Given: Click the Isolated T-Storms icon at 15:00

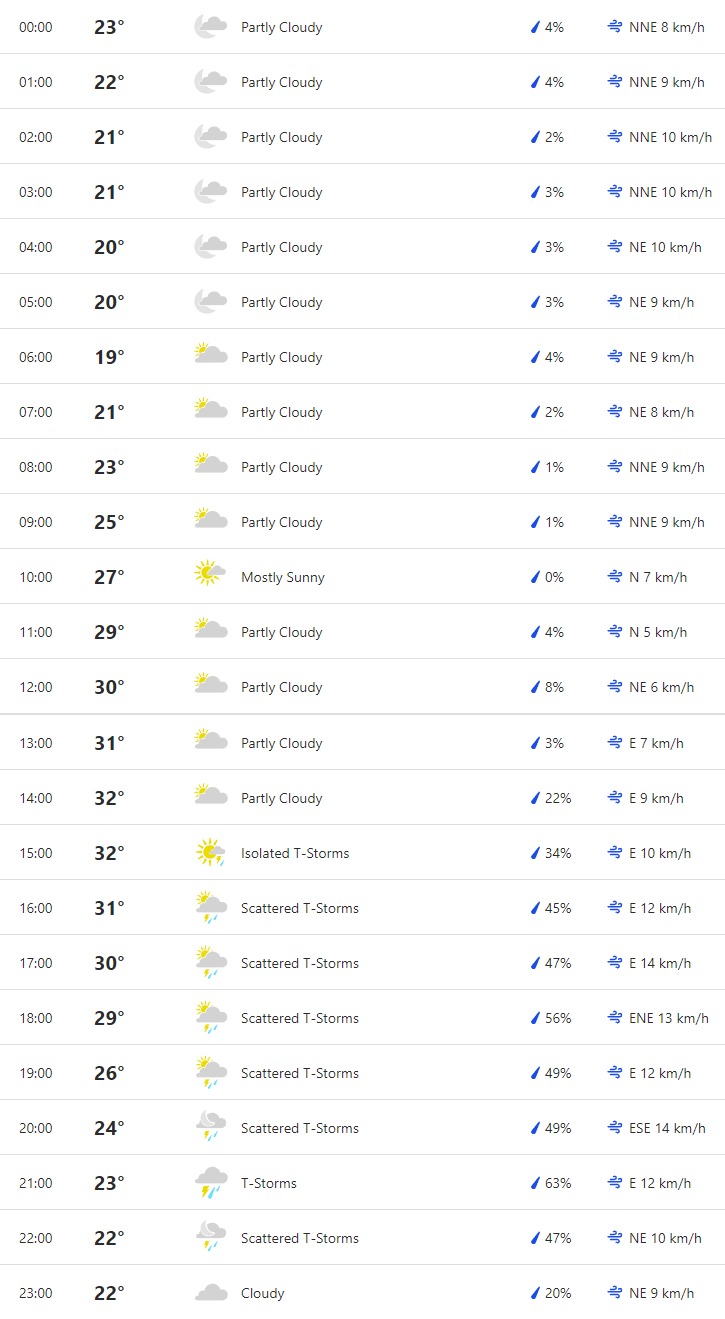Looking at the screenshot, I should (x=210, y=853).
